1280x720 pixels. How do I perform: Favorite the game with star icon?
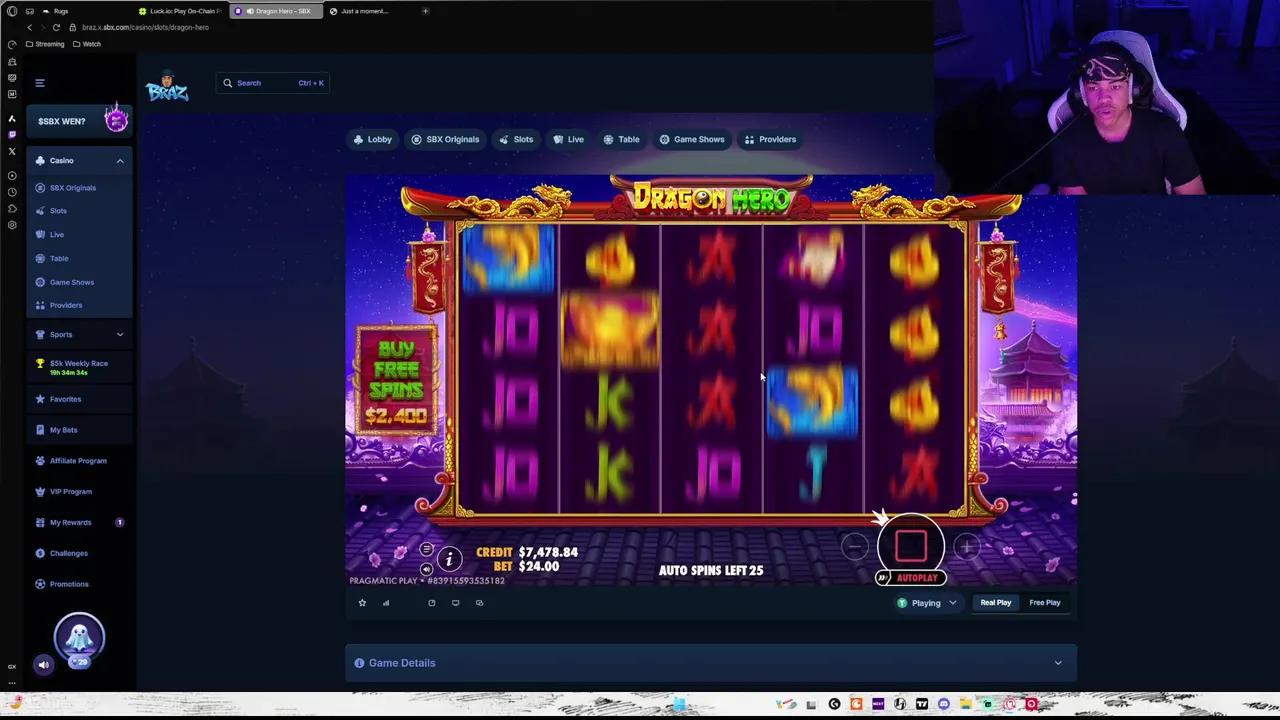click(x=362, y=603)
